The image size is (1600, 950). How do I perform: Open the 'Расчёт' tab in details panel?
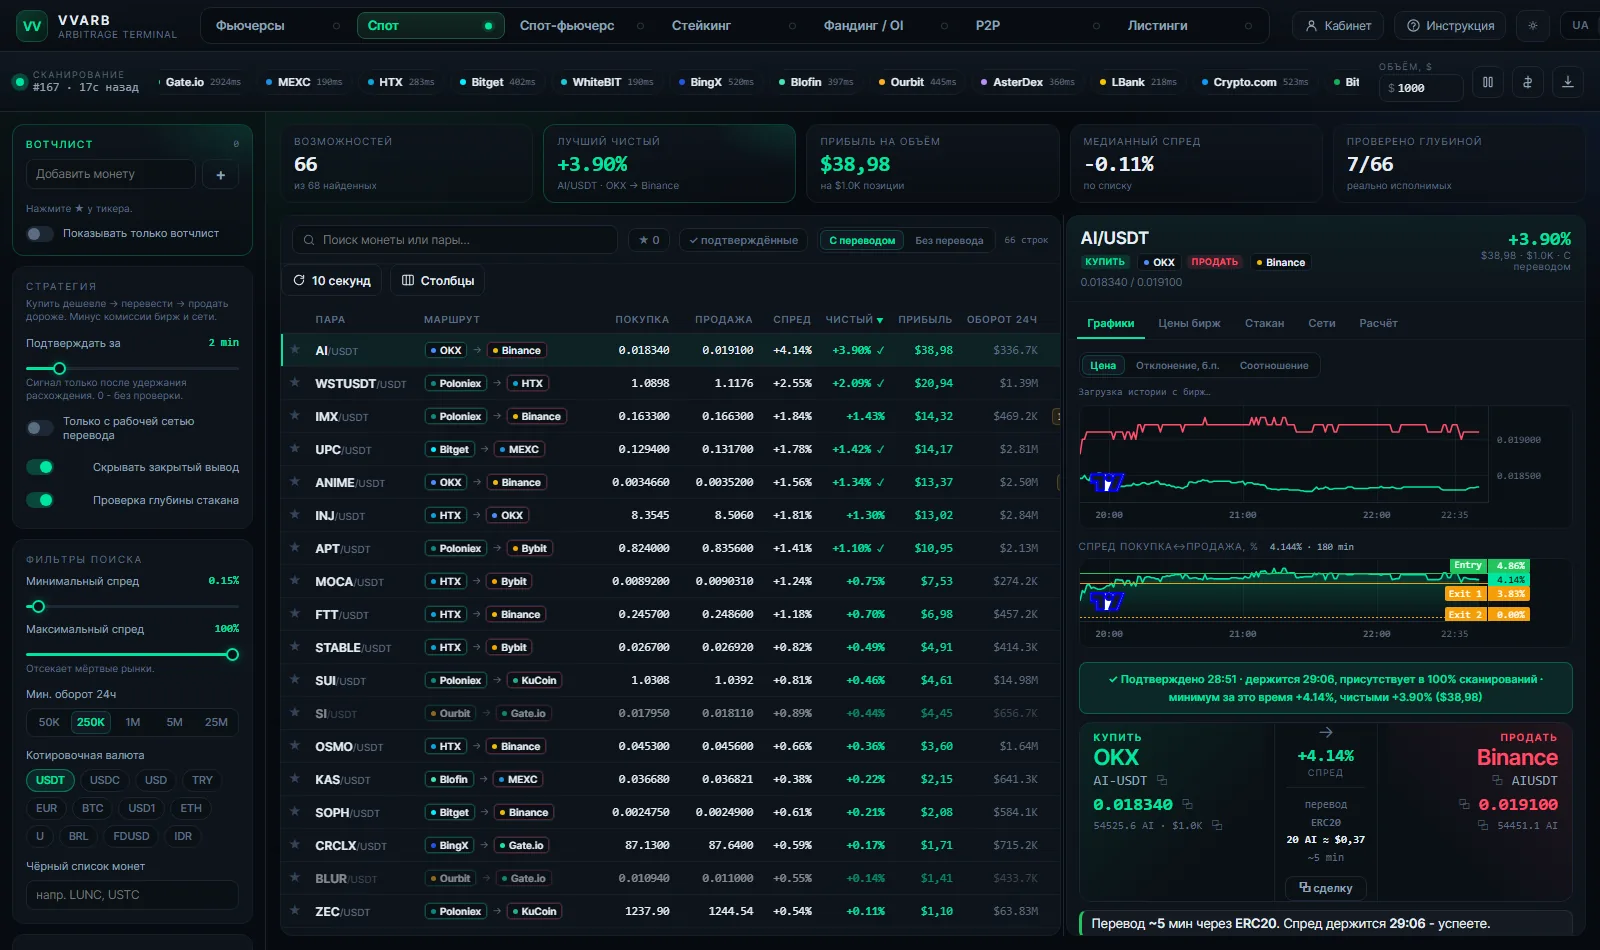(1378, 324)
